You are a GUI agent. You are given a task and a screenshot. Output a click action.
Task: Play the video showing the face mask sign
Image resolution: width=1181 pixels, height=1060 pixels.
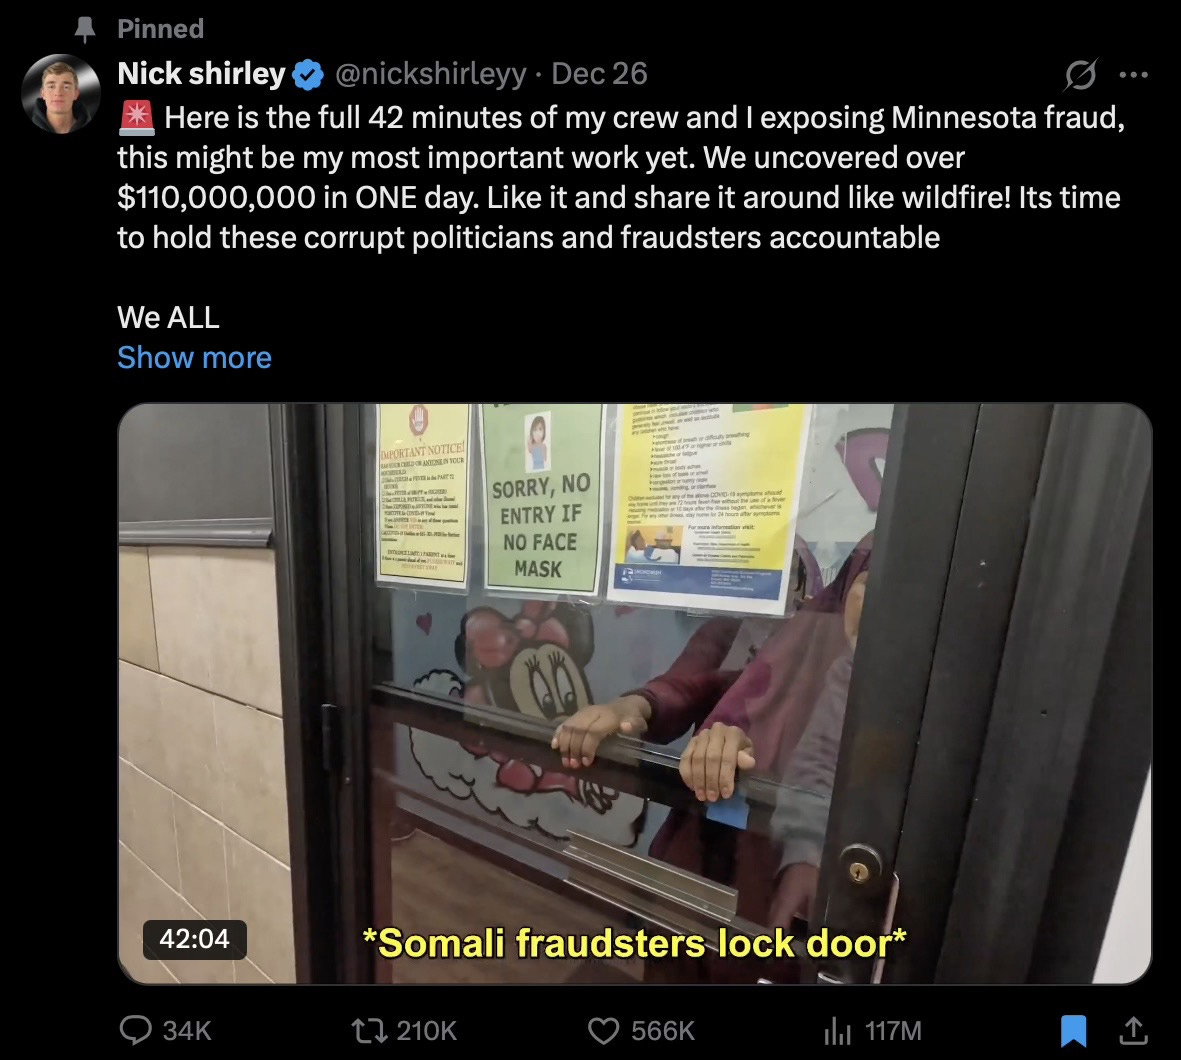tap(635, 694)
